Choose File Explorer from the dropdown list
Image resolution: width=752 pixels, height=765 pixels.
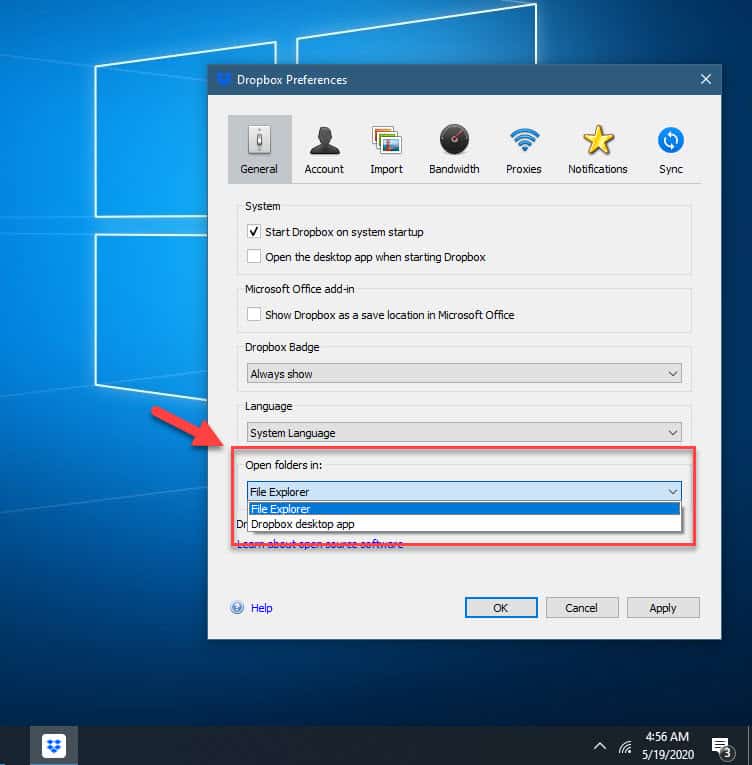464,509
